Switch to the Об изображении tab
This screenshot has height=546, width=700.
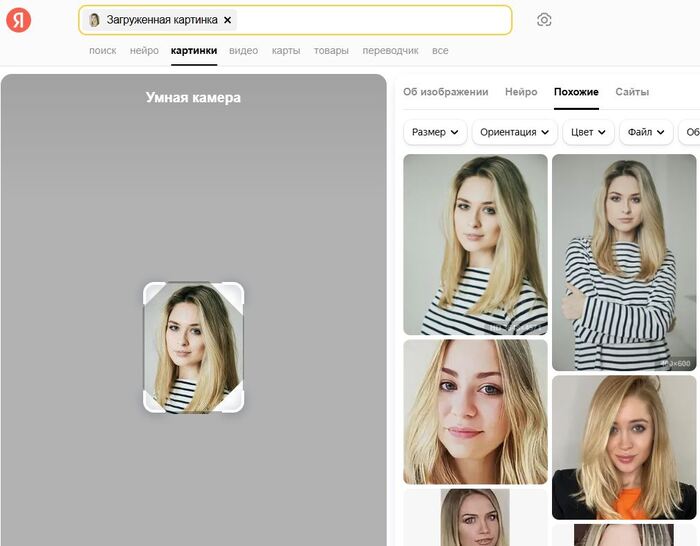[x=445, y=92]
